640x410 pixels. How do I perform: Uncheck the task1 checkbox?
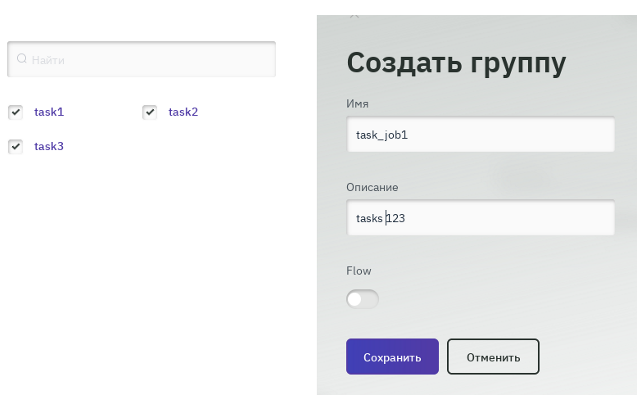(16, 112)
